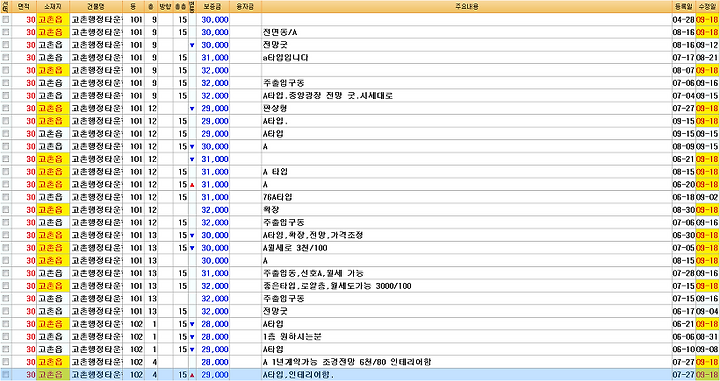Image resolution: width=720 pixels, height=381 pixels.
Task: Click the 08-31 modified date
Action: point(707,337)
